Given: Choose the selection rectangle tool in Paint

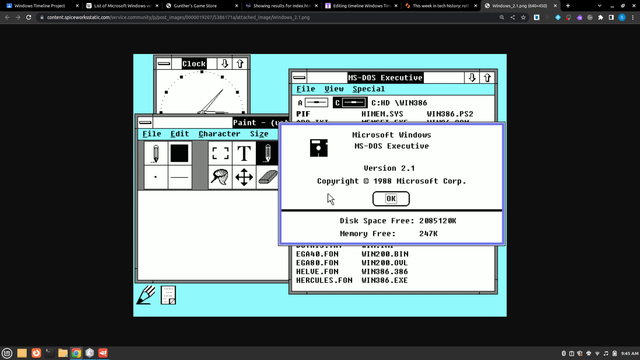Looking at the screenshot, I should coord(220,153).
